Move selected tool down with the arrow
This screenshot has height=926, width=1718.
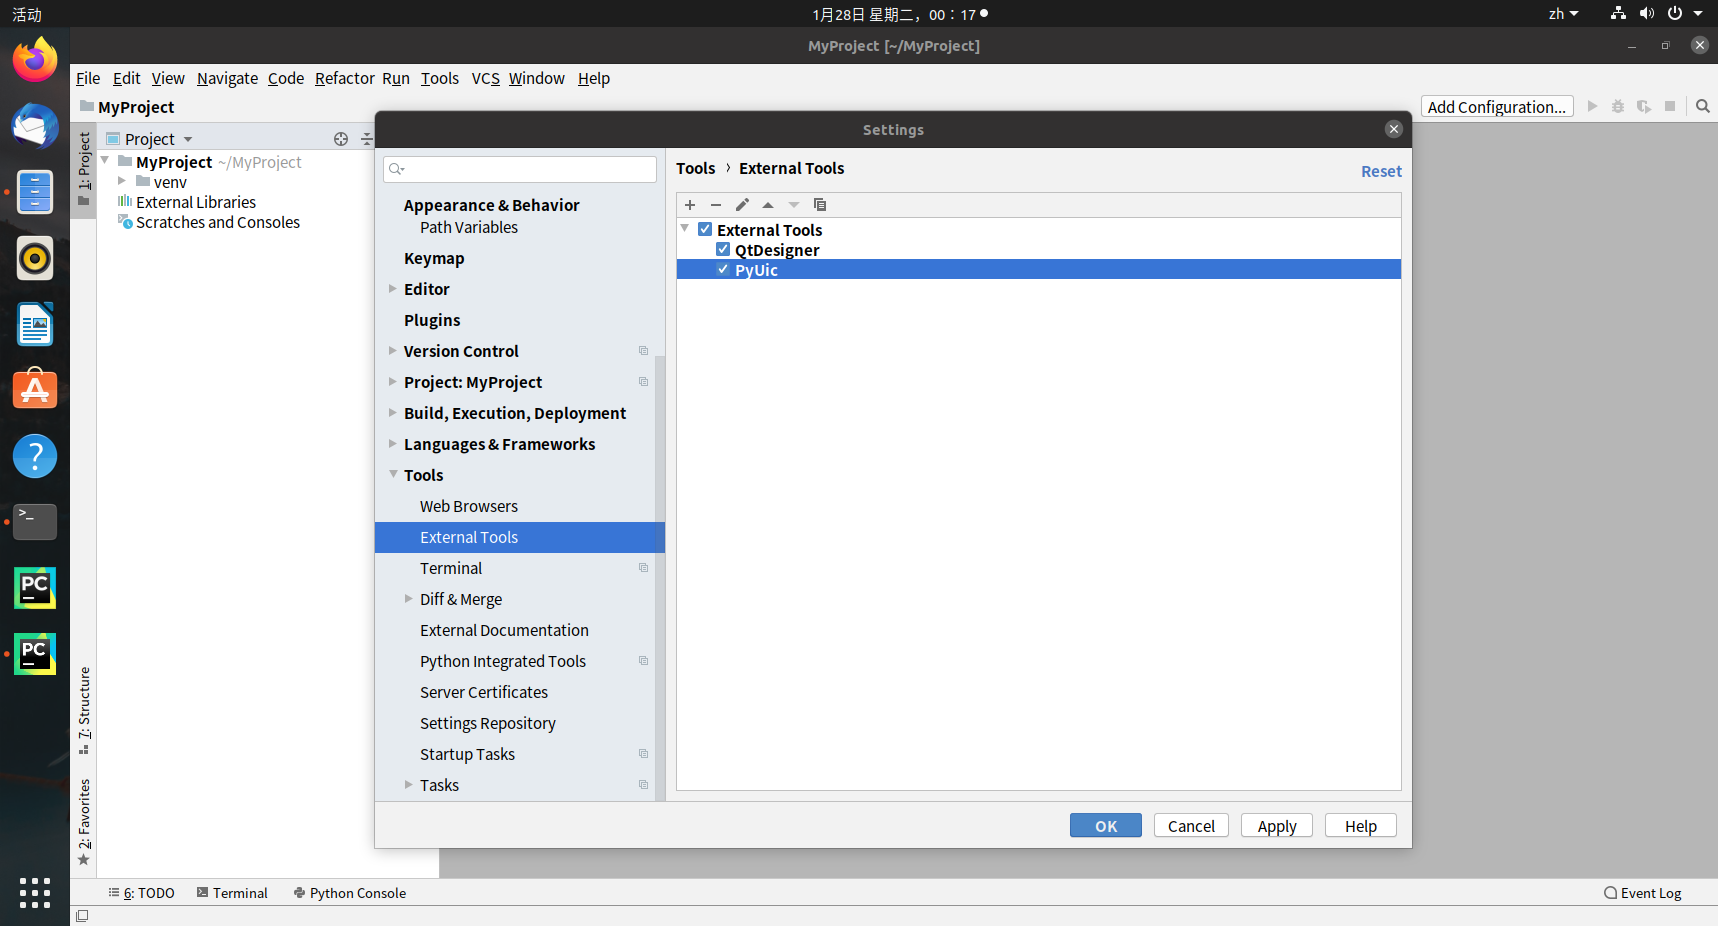point(794,205)
